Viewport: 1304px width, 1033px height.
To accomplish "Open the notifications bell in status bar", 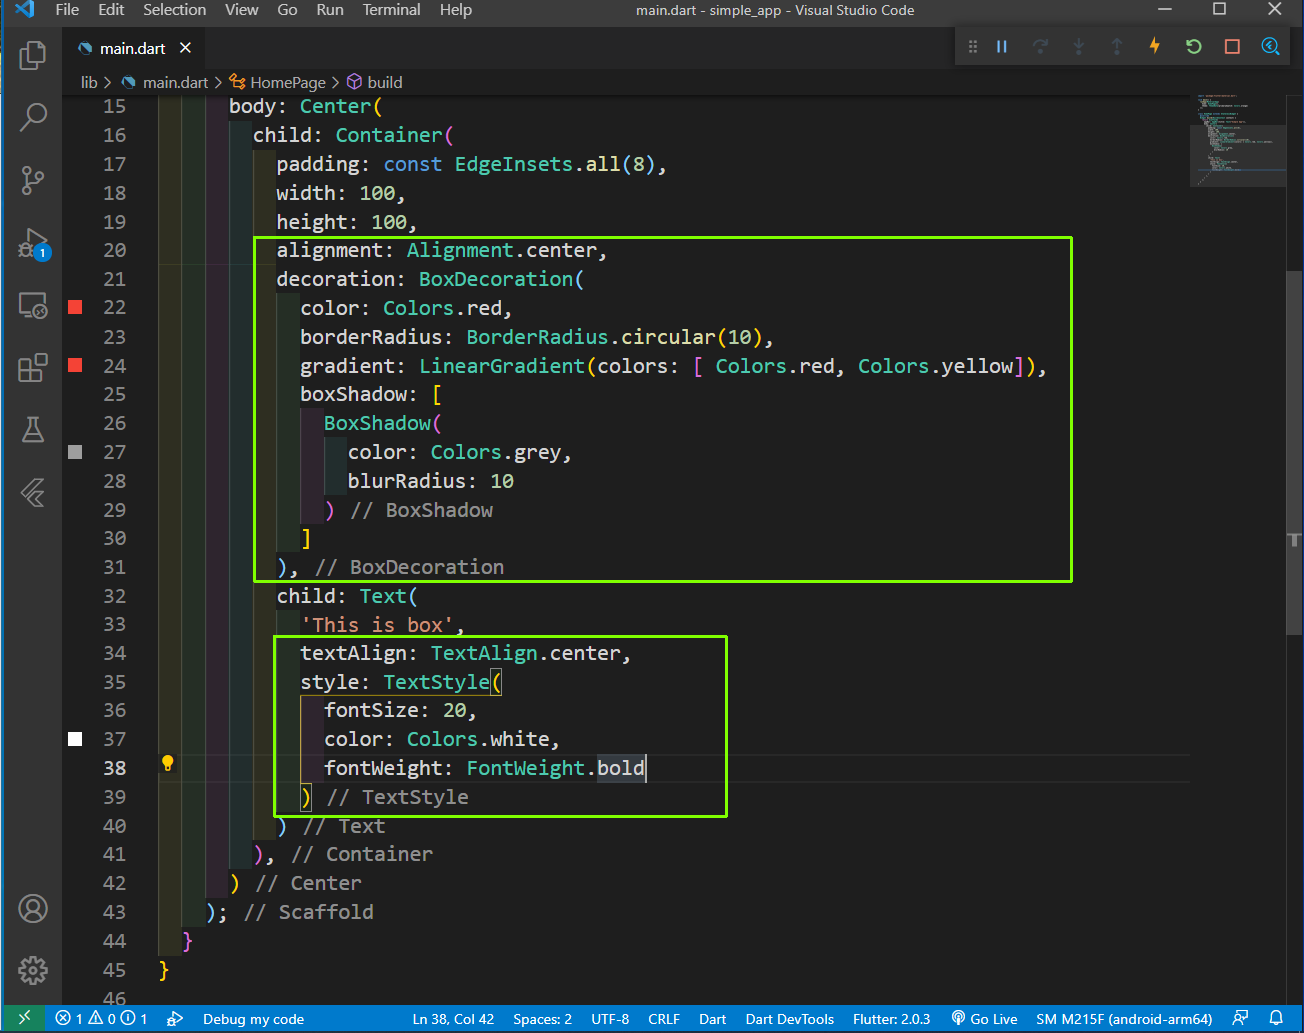I will pyautogui.click(x=1276, y=1018).
